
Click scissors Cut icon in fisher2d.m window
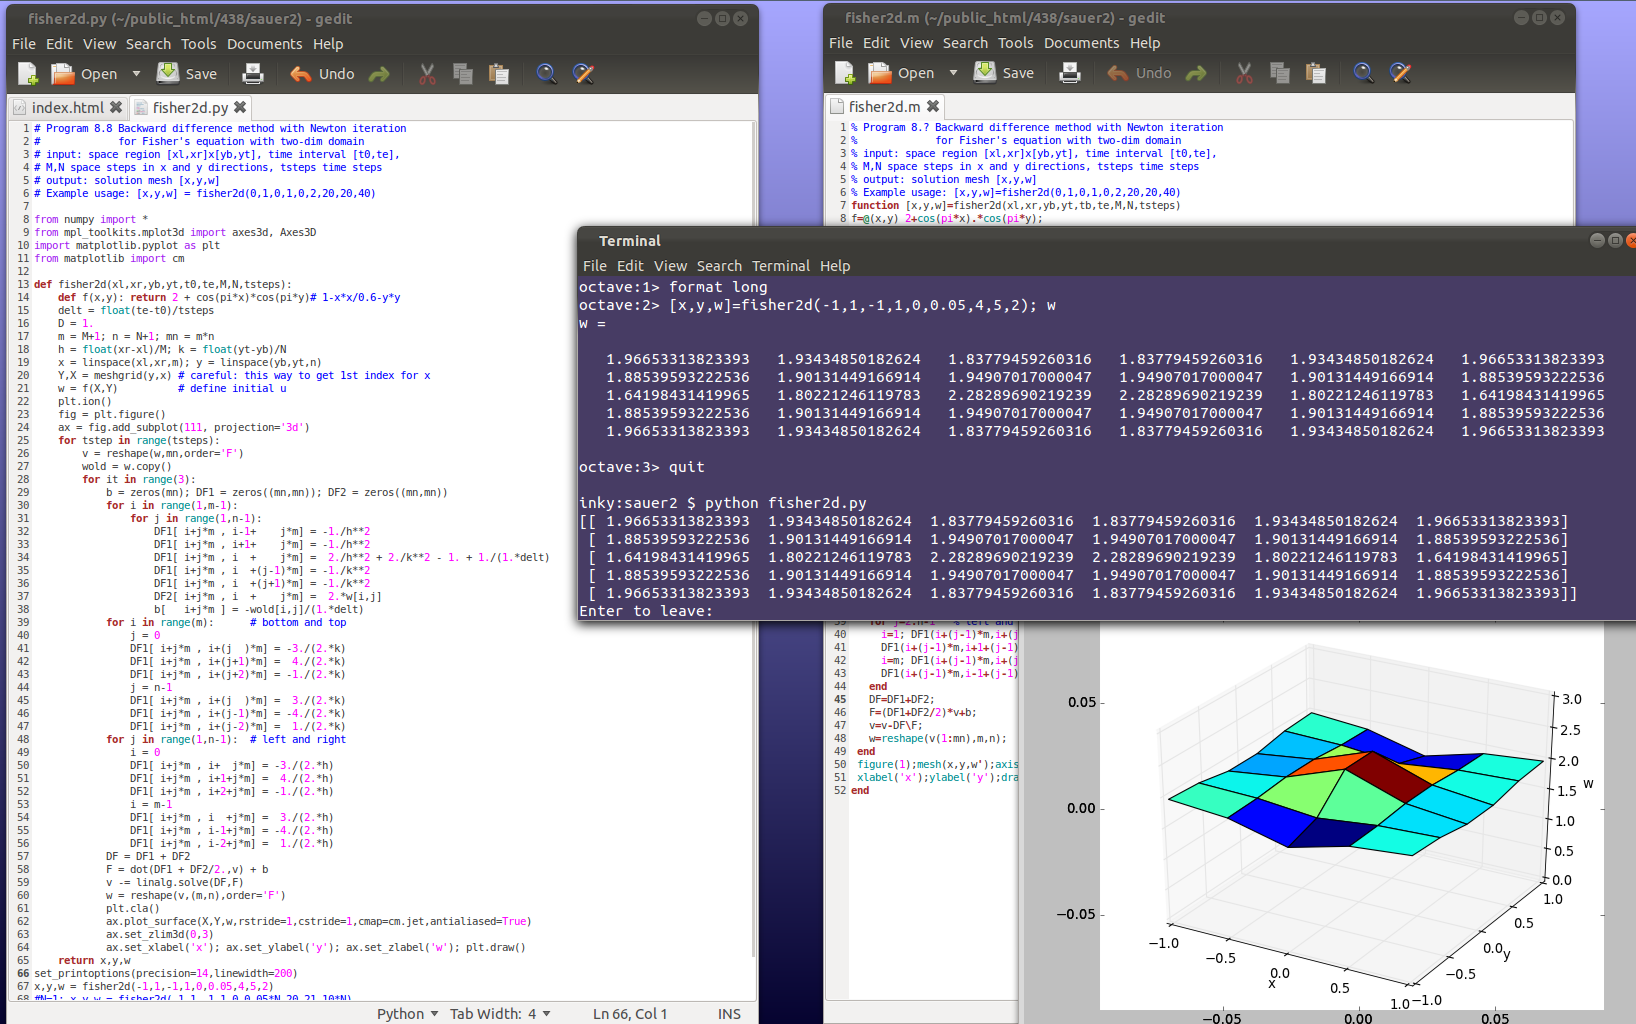(1244, 73)
